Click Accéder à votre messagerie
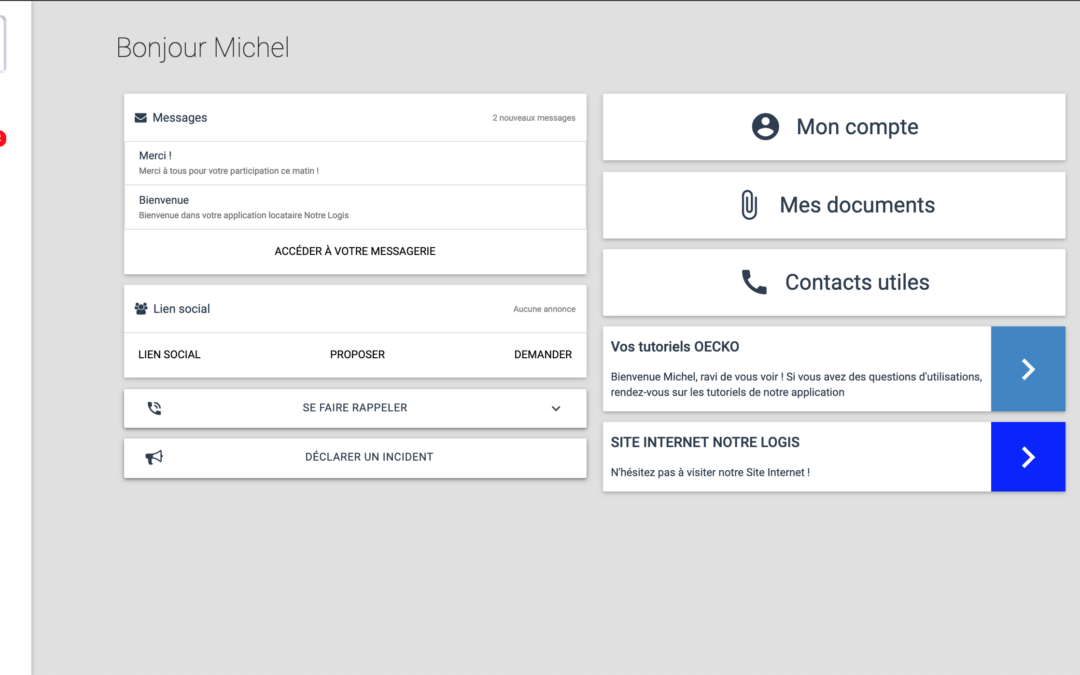Viewport: 1080px width, 675px height. point(355,251)
